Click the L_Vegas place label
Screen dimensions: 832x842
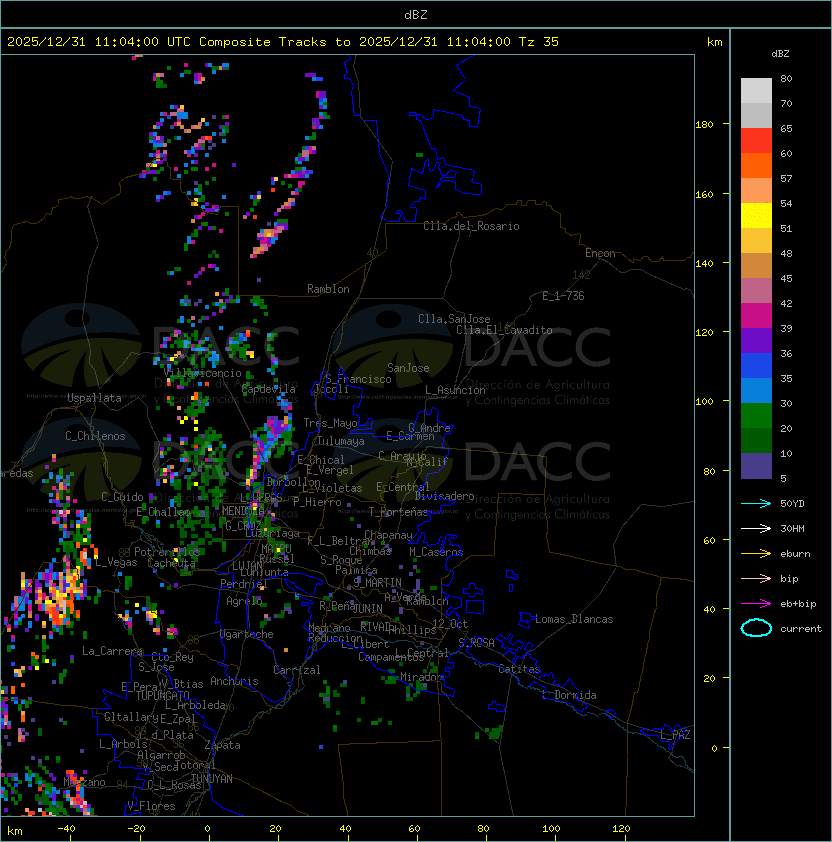click(116, 562)
